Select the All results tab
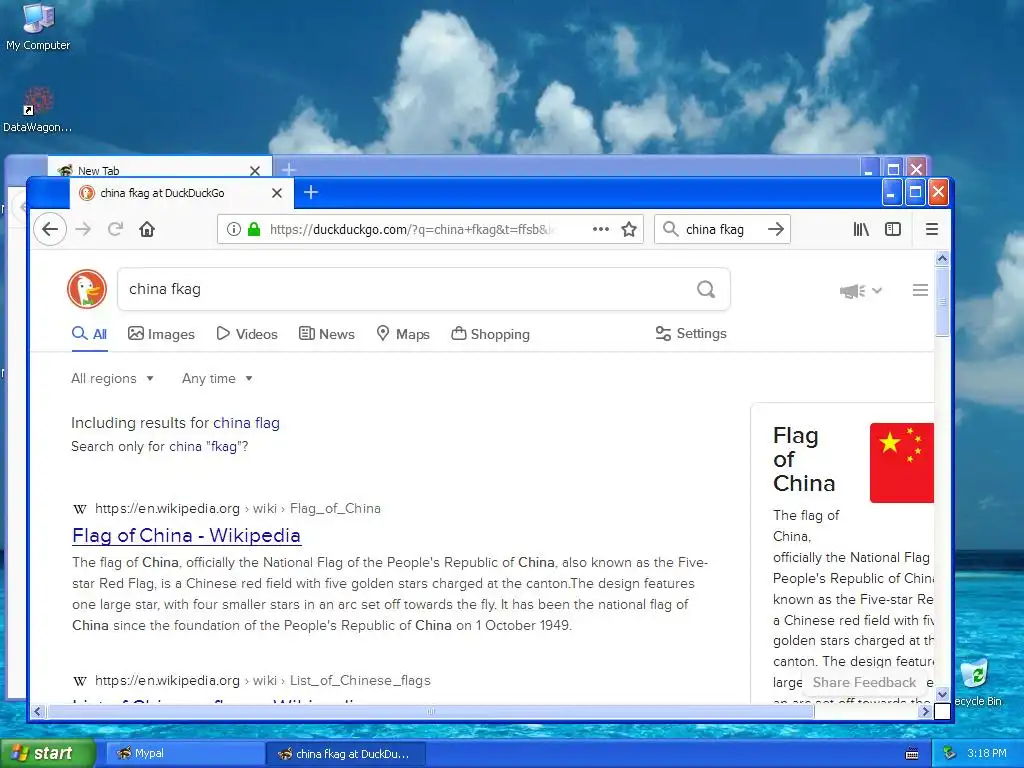 89,334
